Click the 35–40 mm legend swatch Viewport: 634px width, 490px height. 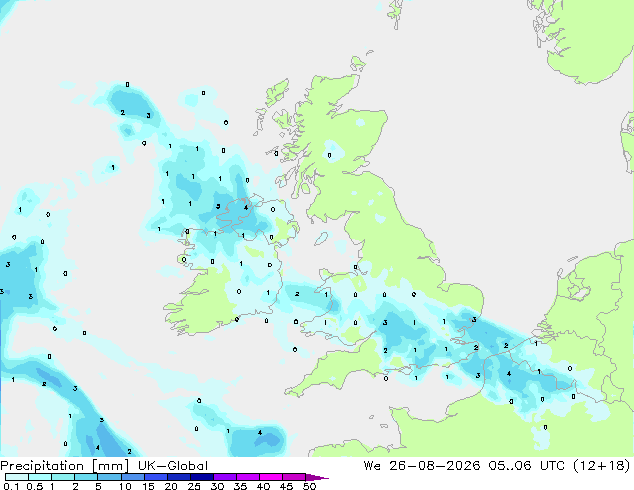[x=247, y=477]
